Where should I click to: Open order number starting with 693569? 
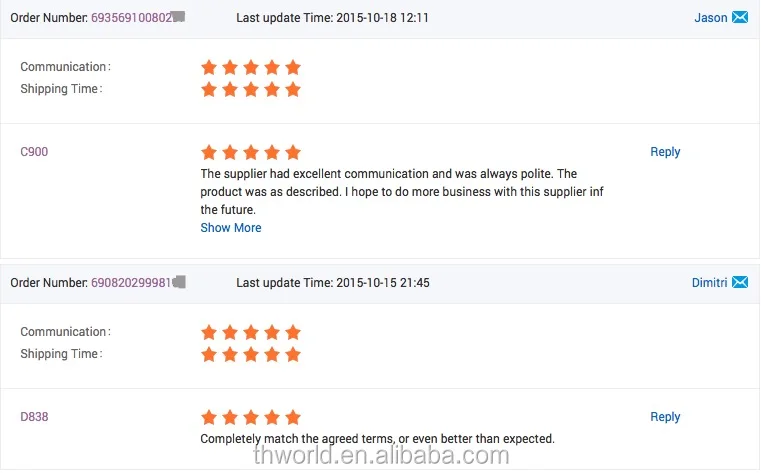130,18
